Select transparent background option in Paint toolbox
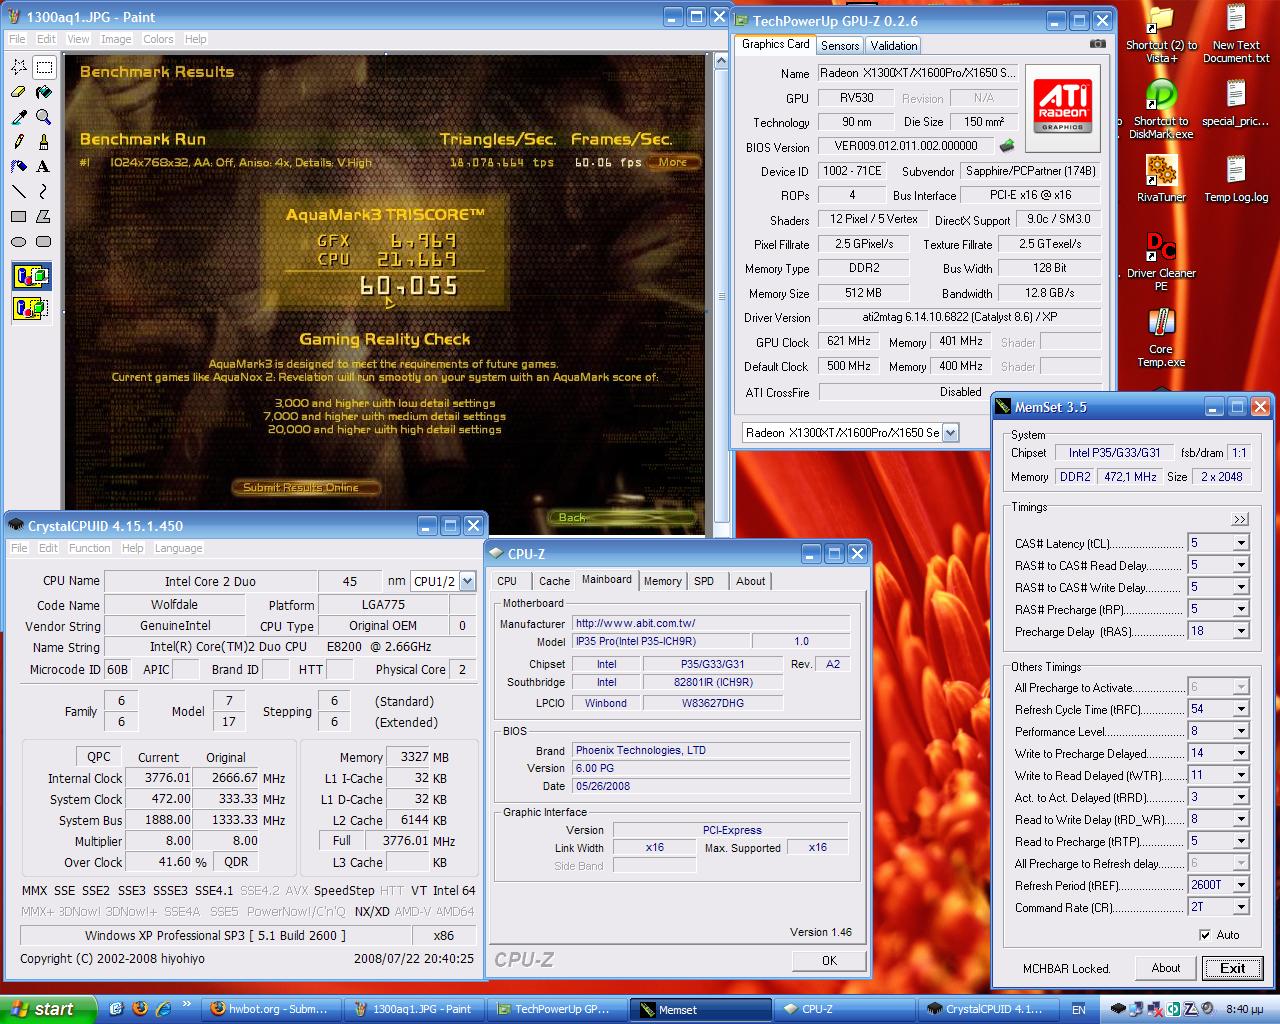Viewport: 1280px width, 1024px height. point(31,308)
